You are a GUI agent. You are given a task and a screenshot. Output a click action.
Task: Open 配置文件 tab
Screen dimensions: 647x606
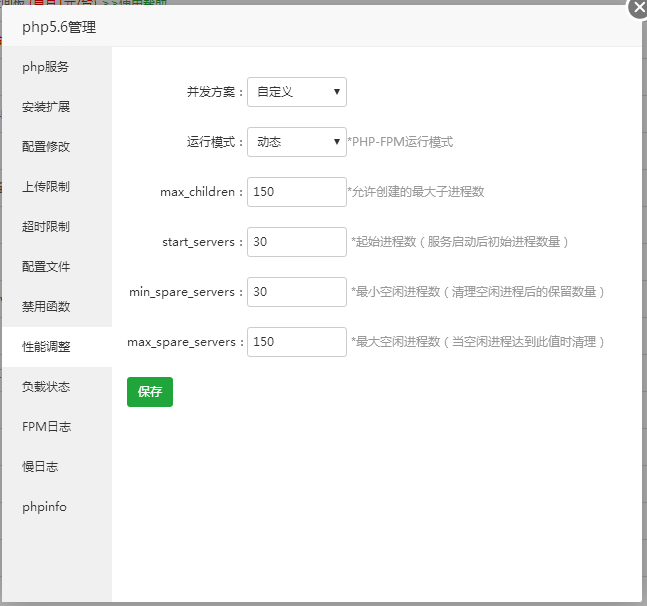tap(57, 267)
